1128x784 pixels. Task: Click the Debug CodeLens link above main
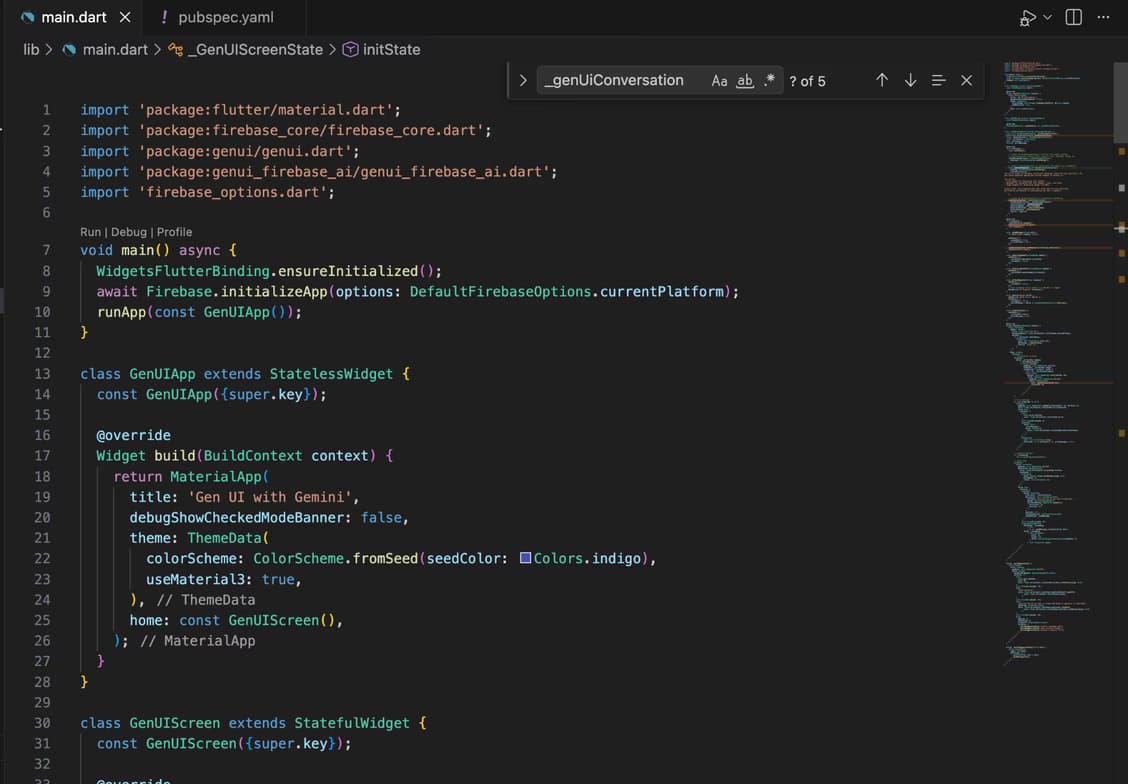[x=129, y=232]
